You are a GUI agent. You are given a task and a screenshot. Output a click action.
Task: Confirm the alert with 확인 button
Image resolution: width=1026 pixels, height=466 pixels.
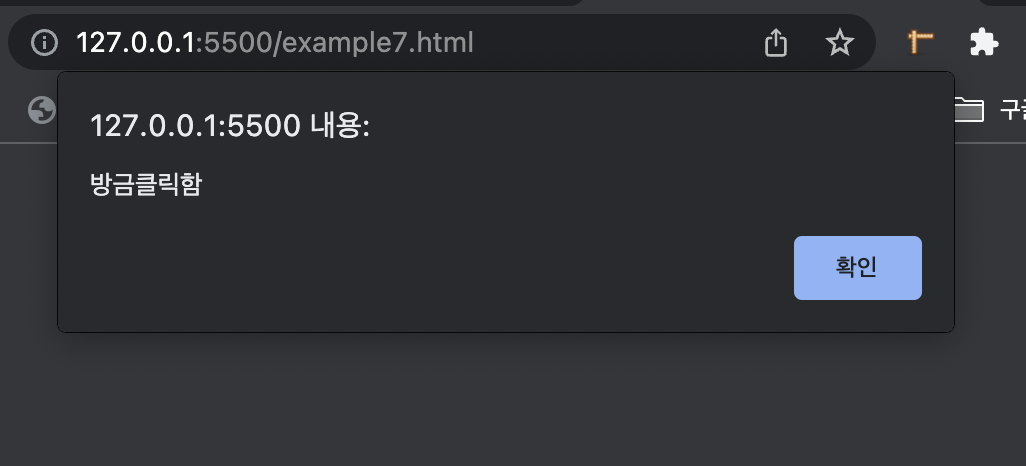click(x=857, y=268)
